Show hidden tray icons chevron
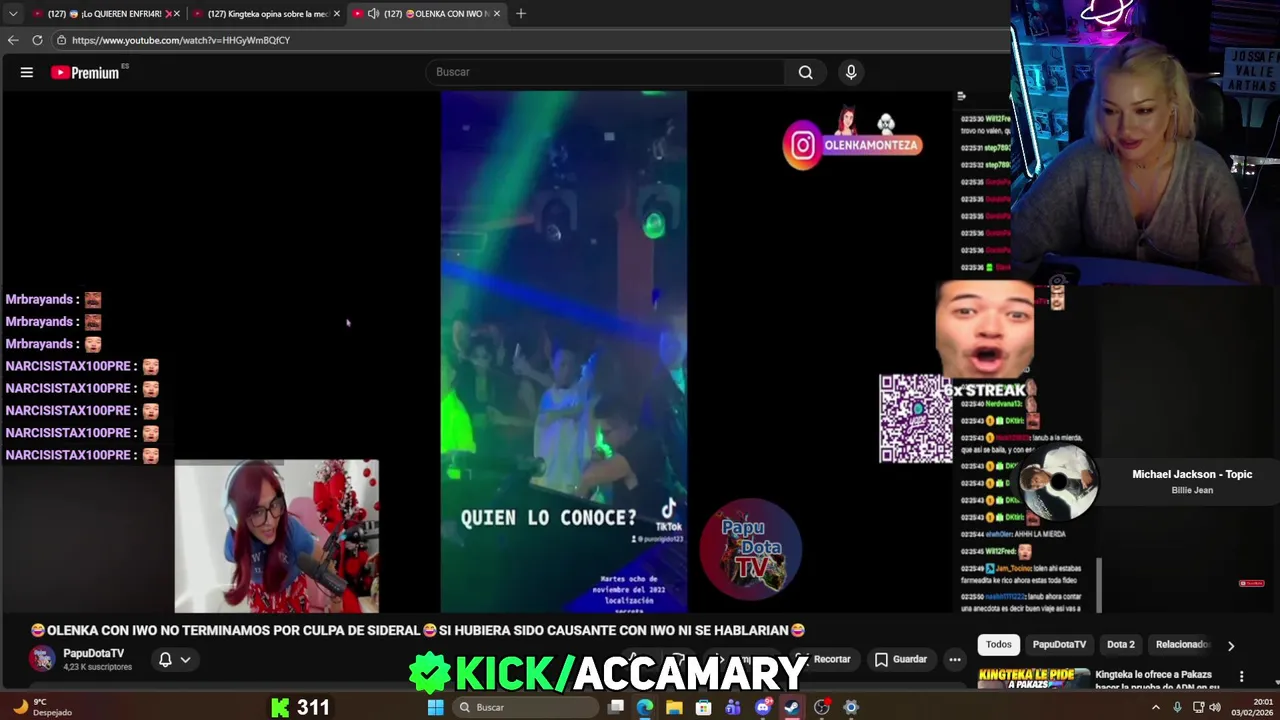 [x=1156, y=707]
